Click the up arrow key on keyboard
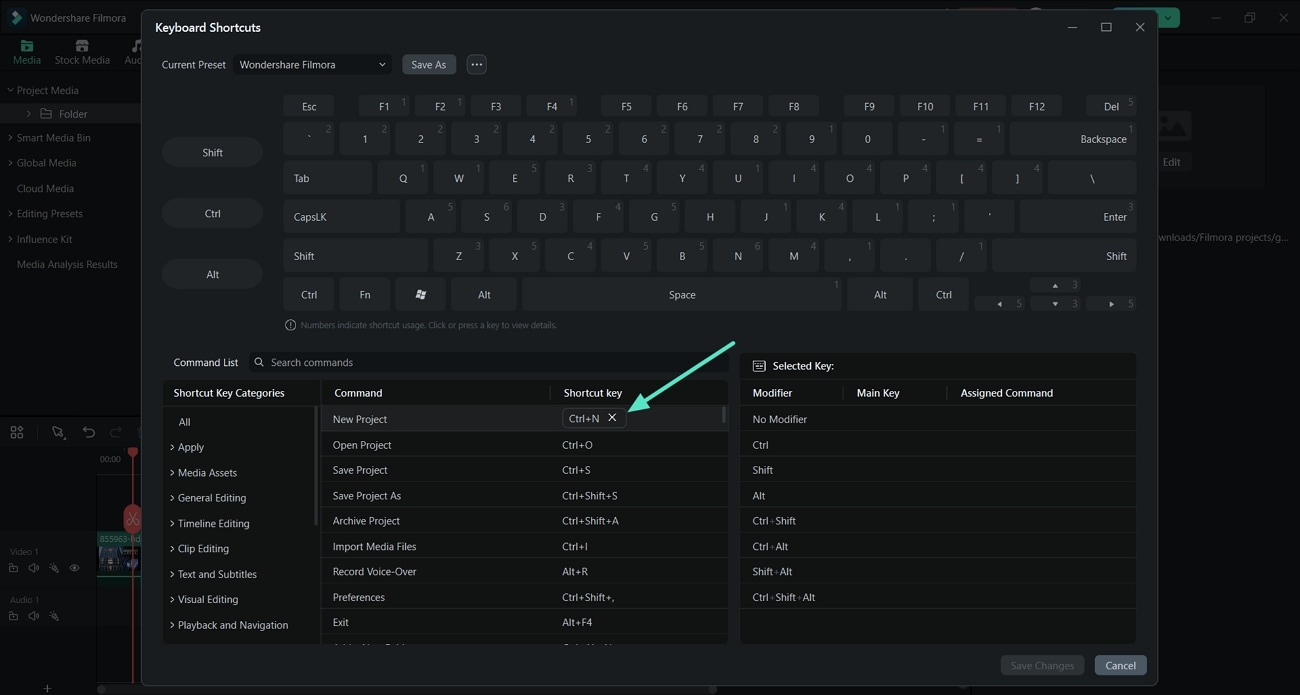 (x=1055, y=285)
